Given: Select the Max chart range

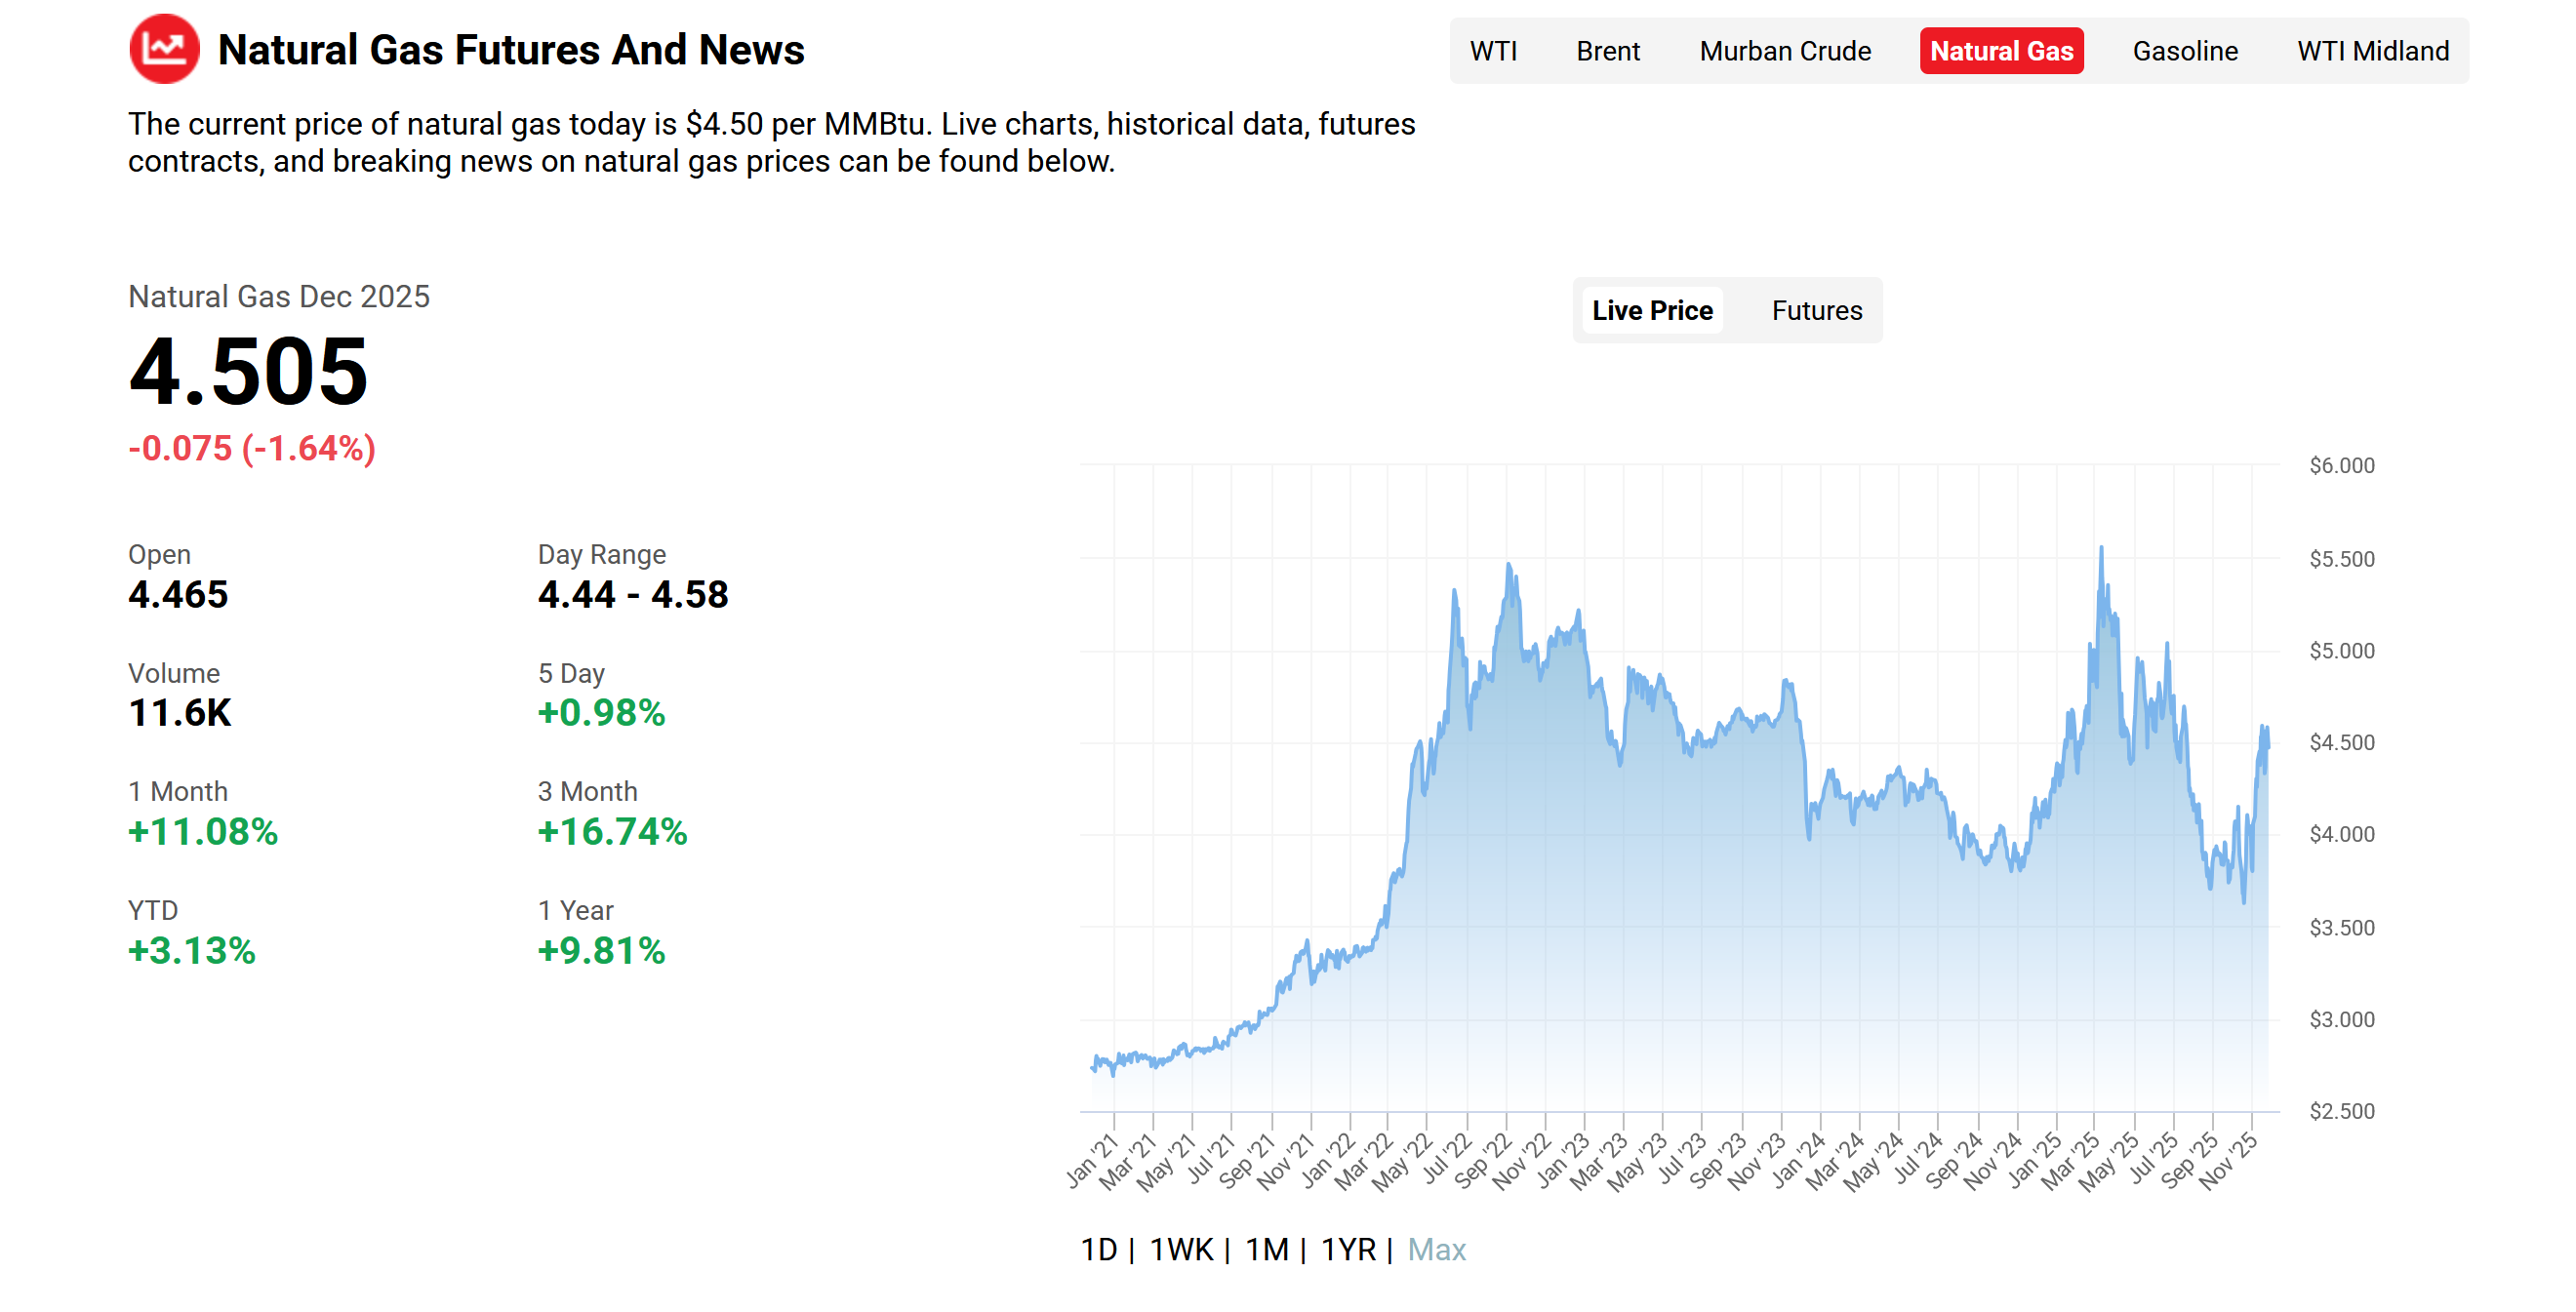Looking at the screenshot, I should click(1436, 1249).
